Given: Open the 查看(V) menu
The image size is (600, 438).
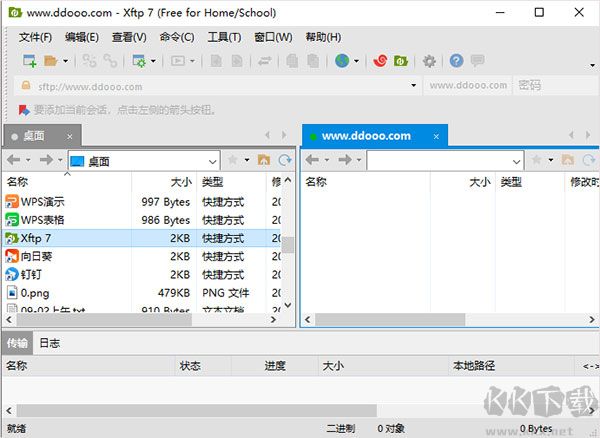Looking at the screenshot, I should (x=129, y=37).
